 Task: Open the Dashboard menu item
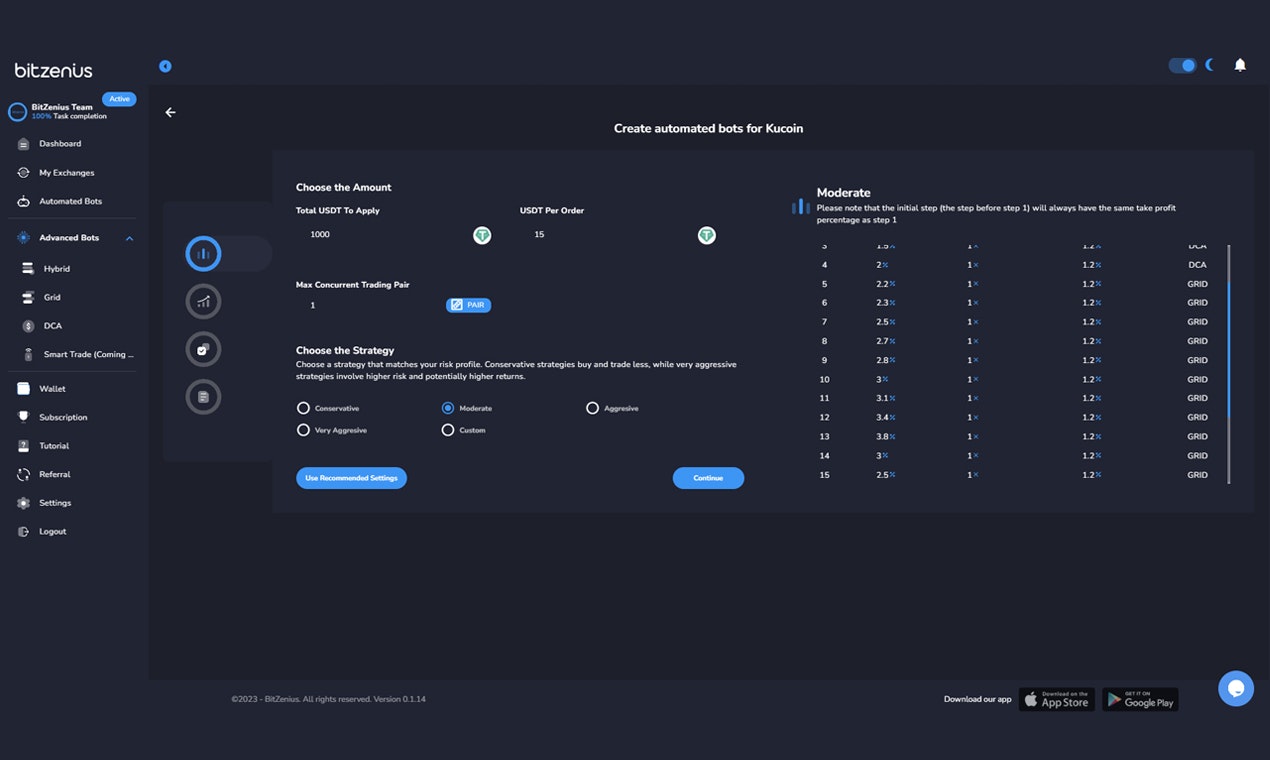(60, 144)
